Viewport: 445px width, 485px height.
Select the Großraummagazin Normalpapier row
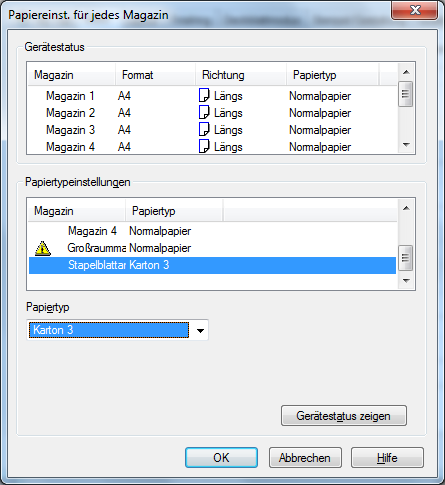click(212, 248)
